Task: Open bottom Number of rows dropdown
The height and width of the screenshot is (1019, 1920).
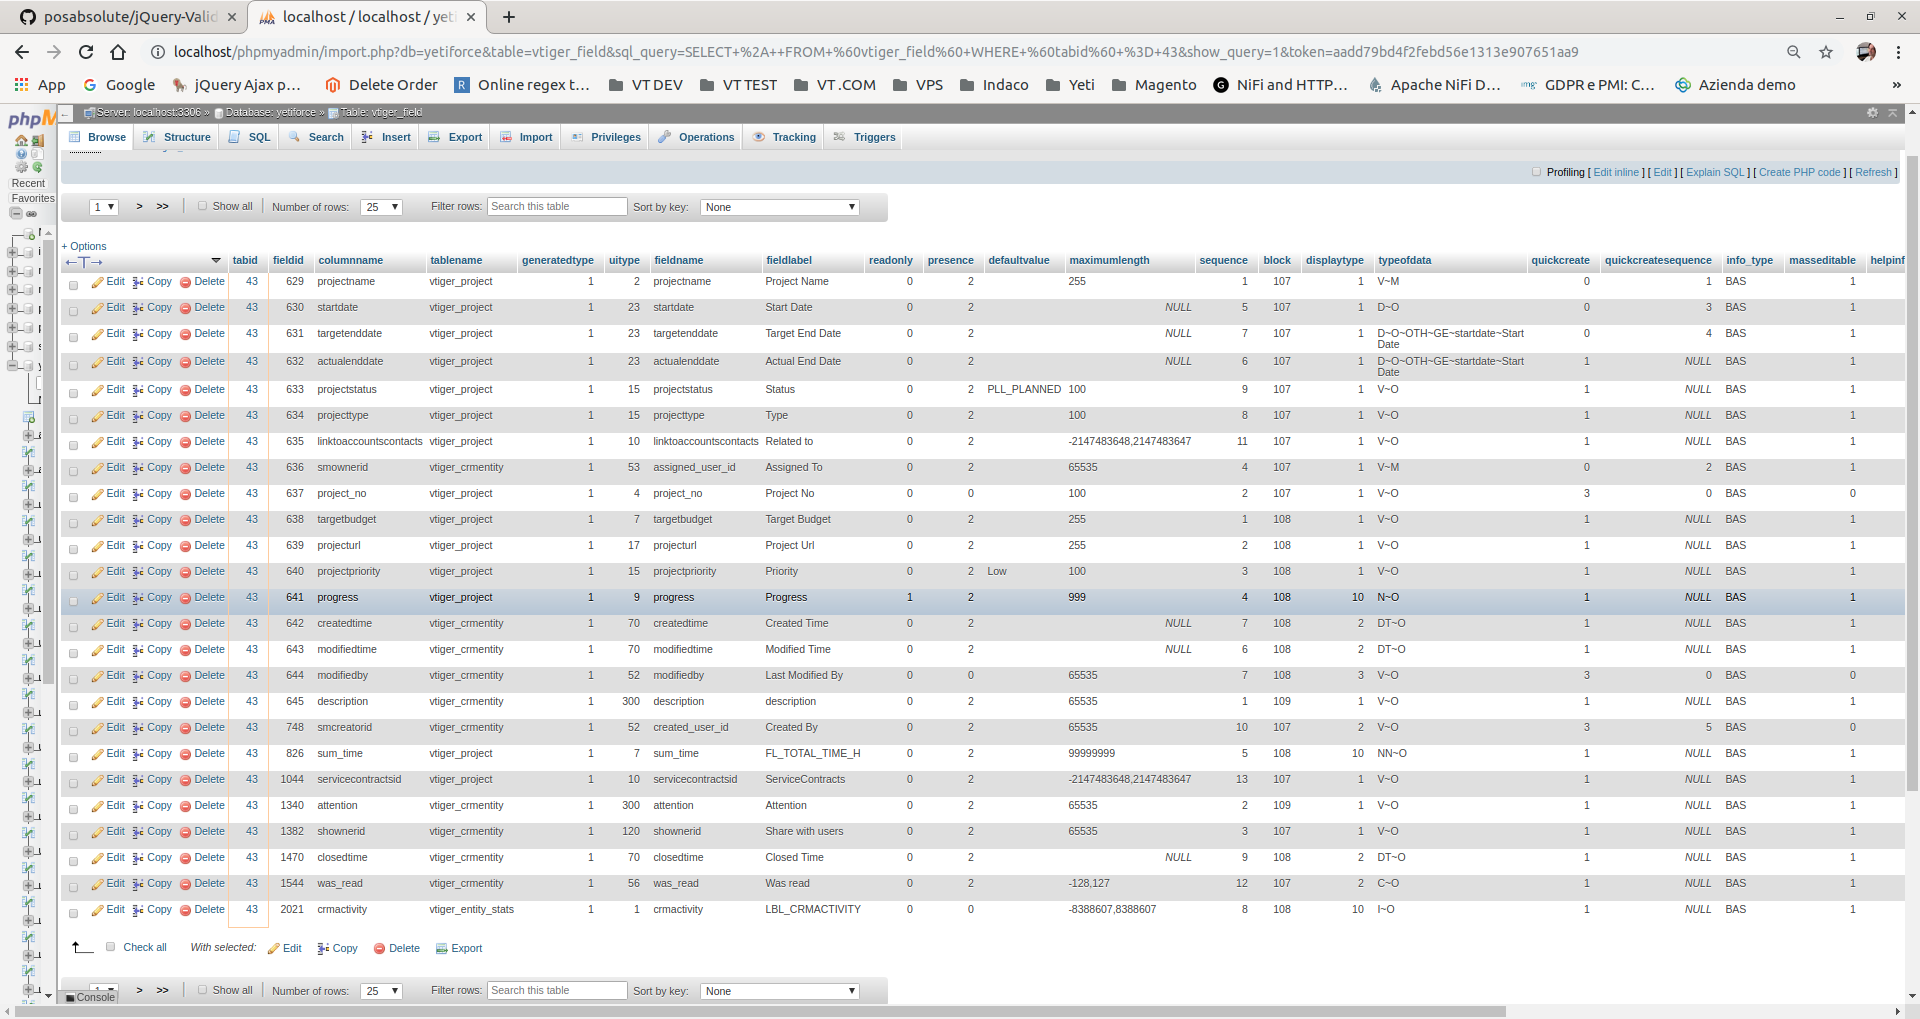Action: point(381,991)
